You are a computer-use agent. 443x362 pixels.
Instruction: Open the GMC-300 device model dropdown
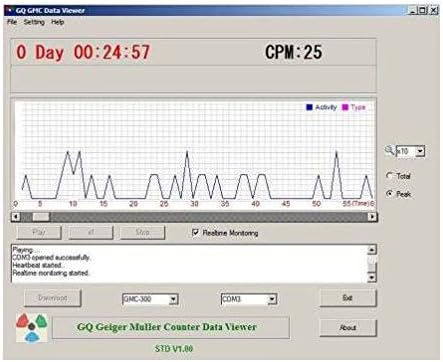coord(173,299)
